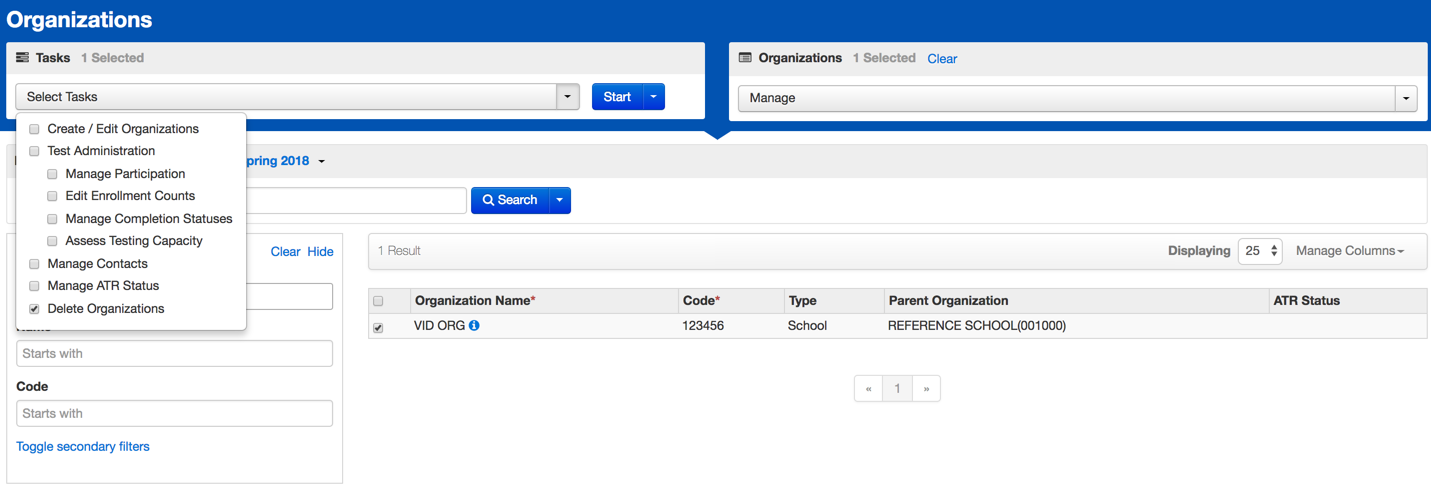Open the Manage organizations dropdown
This screenshot has width=1431, height=491.
pos(1406,98)
